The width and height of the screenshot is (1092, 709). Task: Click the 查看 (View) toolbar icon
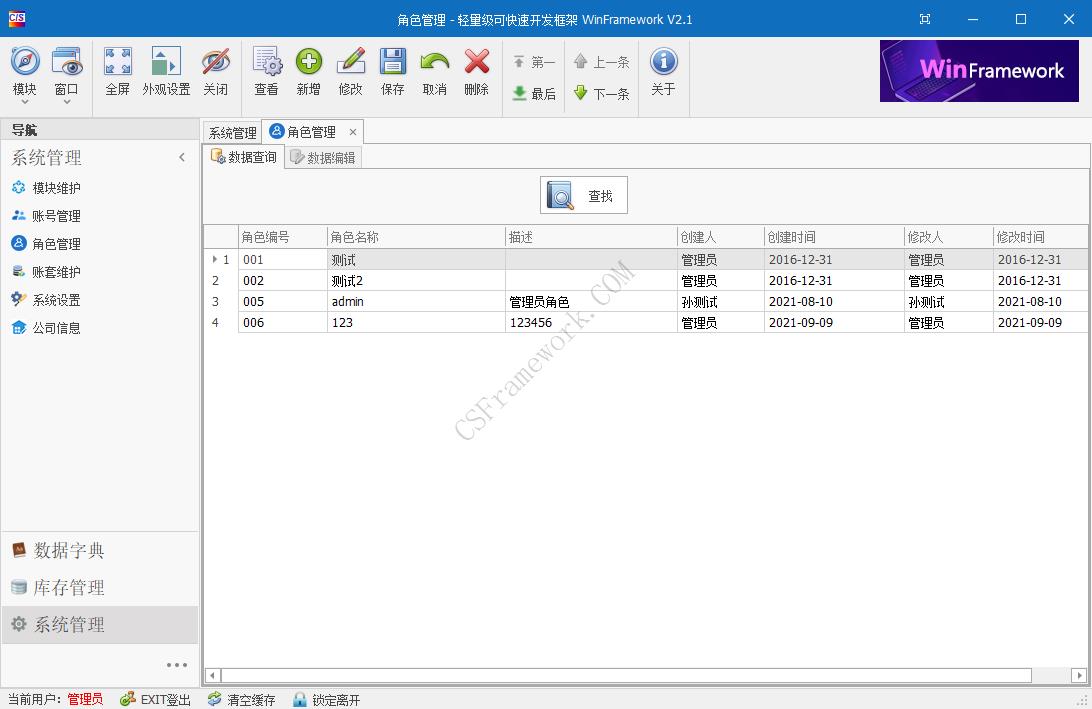pyautogui.click(x=266, y=70)
